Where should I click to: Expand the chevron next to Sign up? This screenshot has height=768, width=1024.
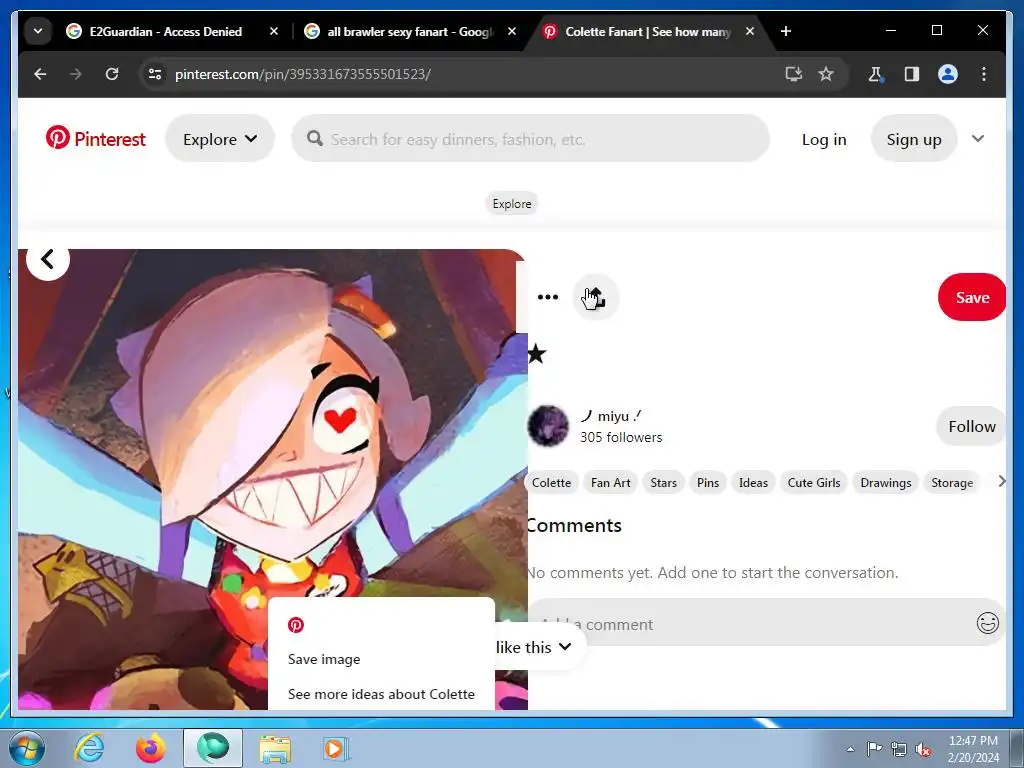pyautogui.click(x=978, y=138)
